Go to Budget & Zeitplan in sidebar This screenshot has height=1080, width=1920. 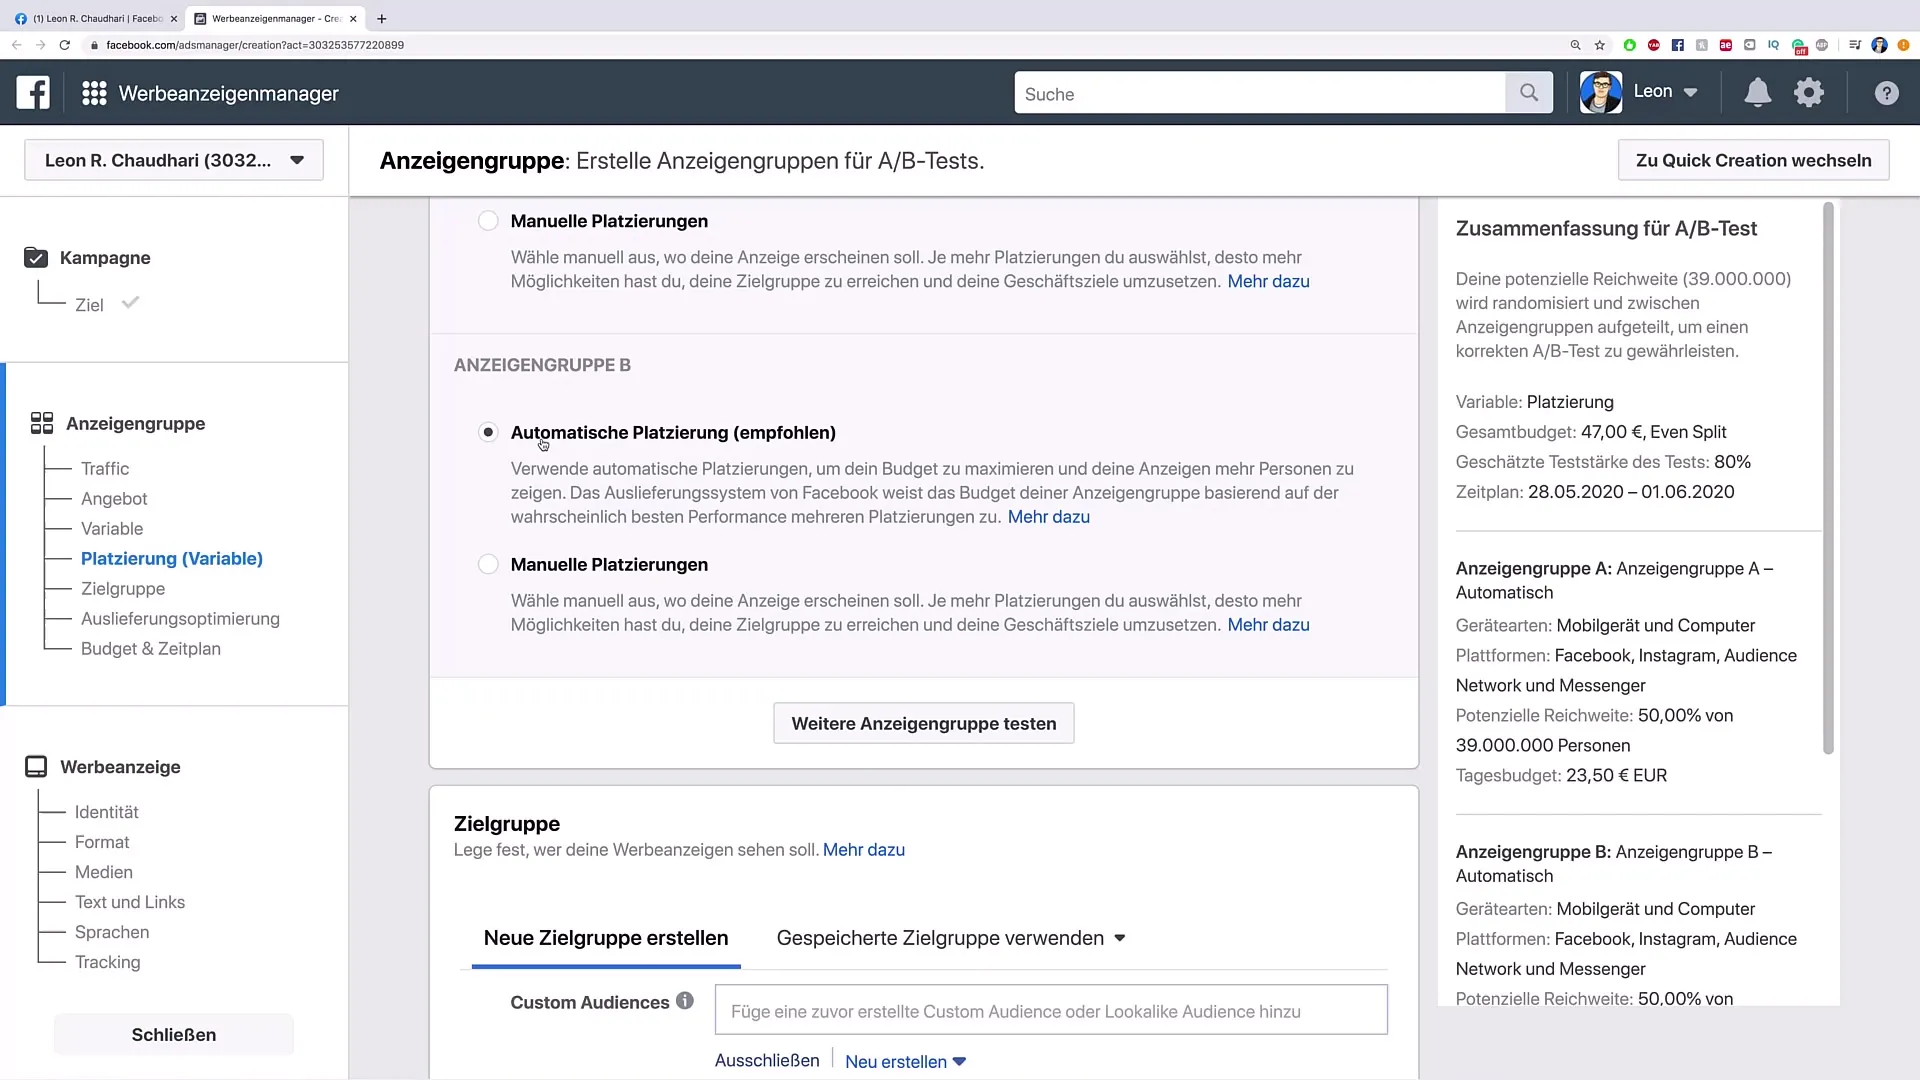click(151, 648)
